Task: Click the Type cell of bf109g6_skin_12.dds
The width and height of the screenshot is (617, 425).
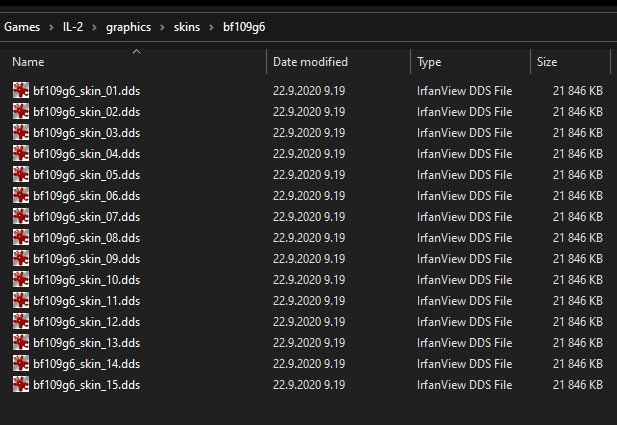Action: point(465,322)
